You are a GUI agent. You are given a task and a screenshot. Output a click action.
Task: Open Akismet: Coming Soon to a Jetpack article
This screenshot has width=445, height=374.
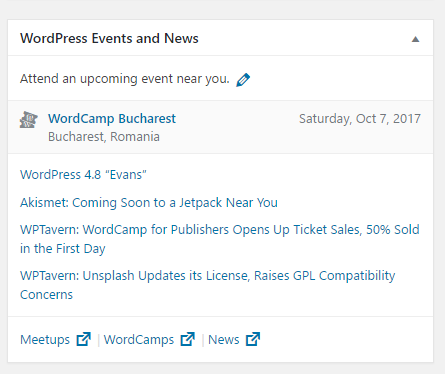coord(149,203)
